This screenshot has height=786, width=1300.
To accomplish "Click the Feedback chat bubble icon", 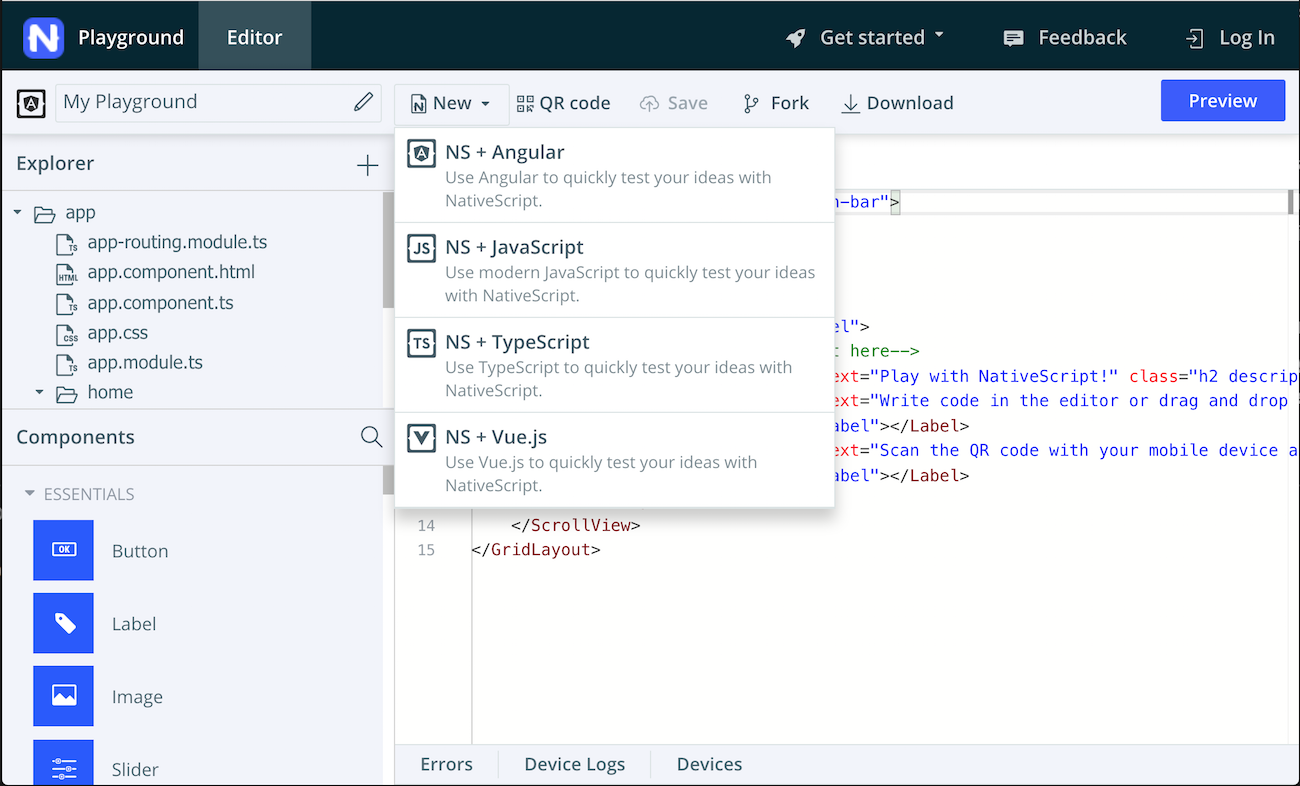I will click(1013, 38).
